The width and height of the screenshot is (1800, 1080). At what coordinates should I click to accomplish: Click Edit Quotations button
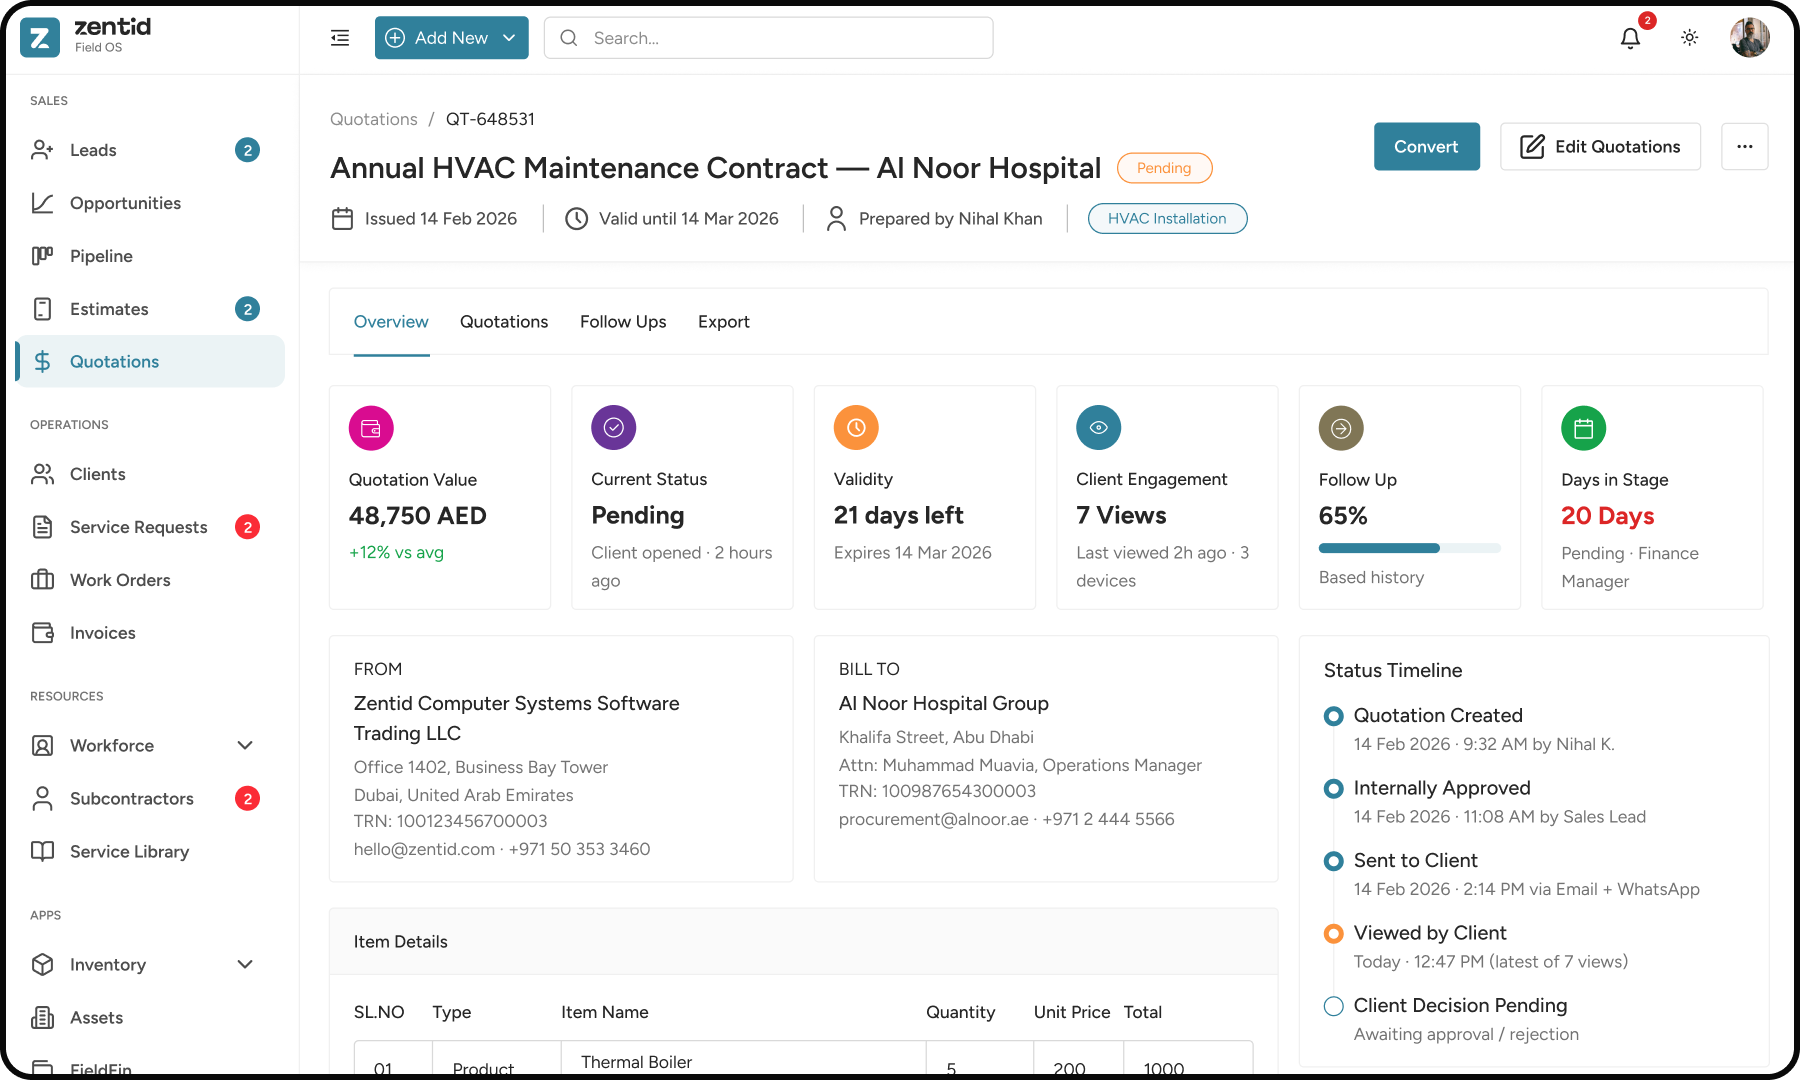[1600, 147]
